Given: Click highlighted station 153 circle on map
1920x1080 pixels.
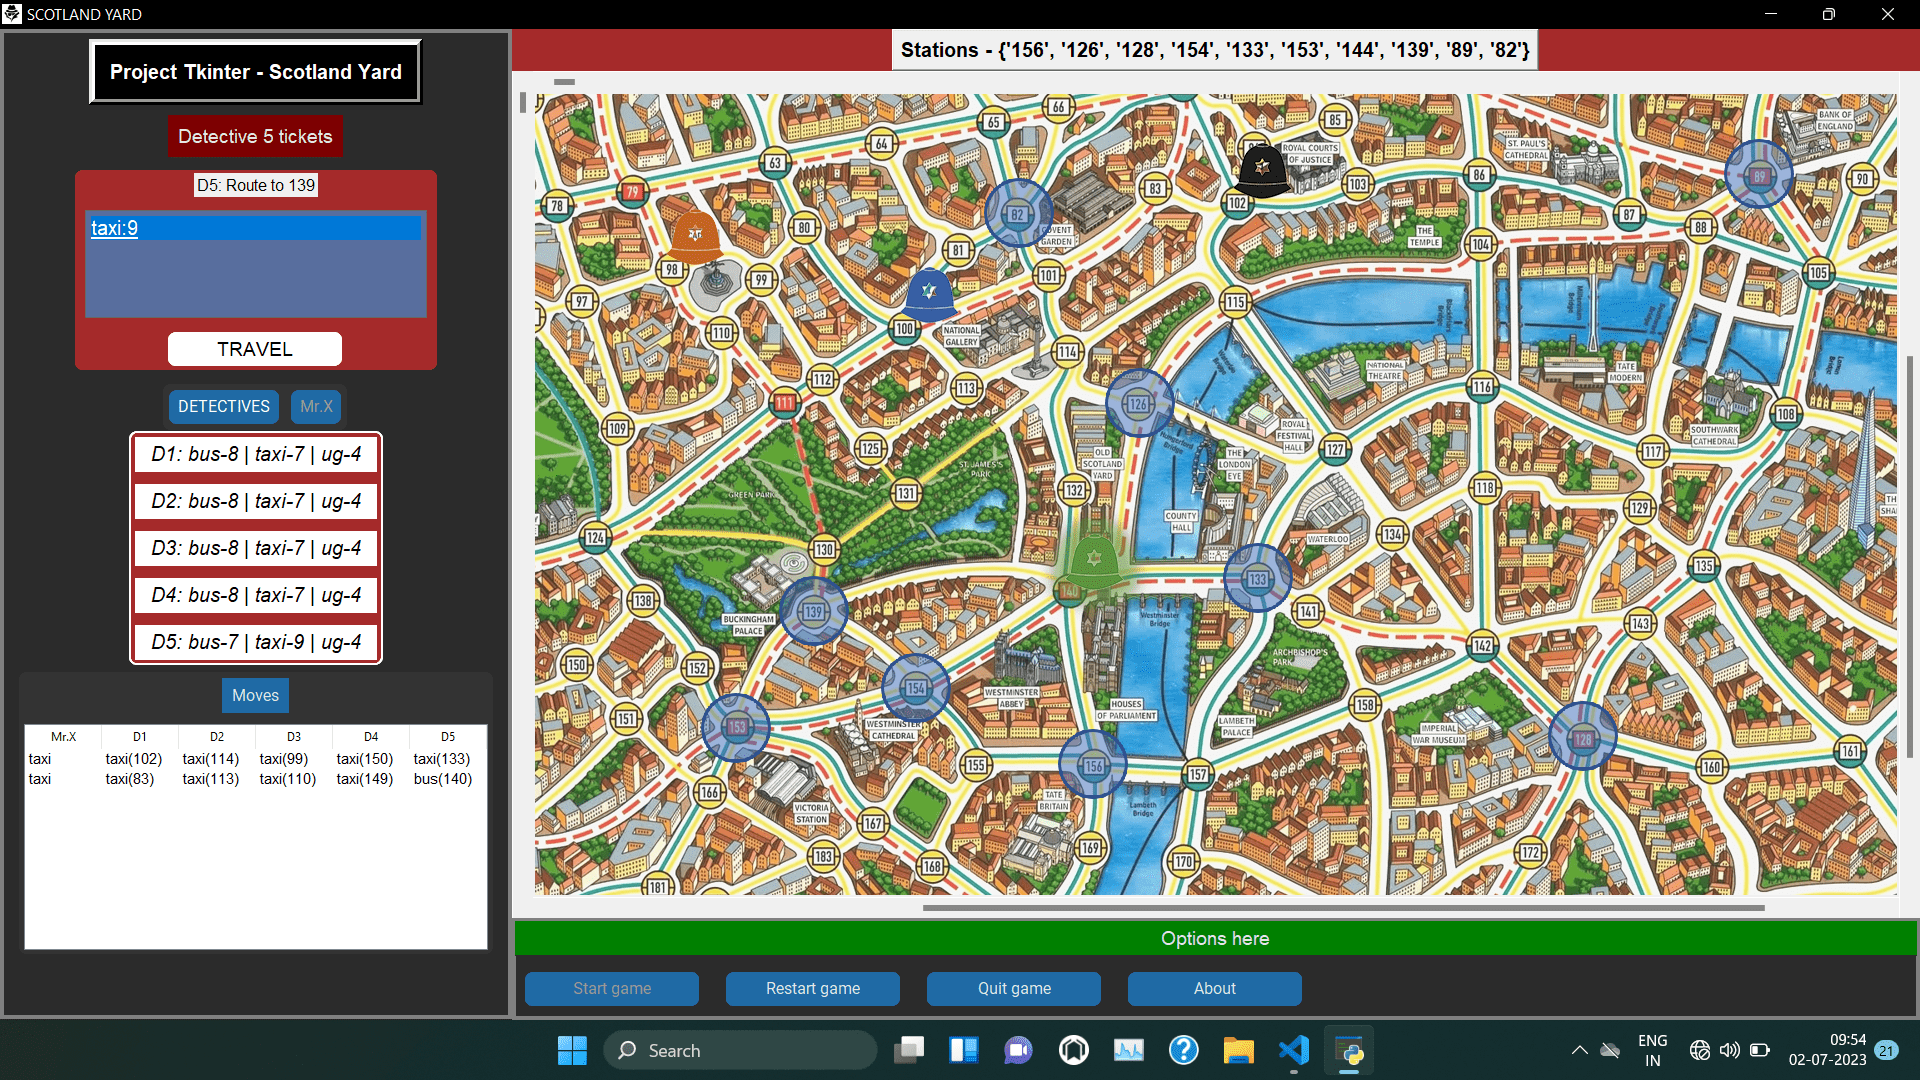Looking at the screenshot, I should 736,727.
